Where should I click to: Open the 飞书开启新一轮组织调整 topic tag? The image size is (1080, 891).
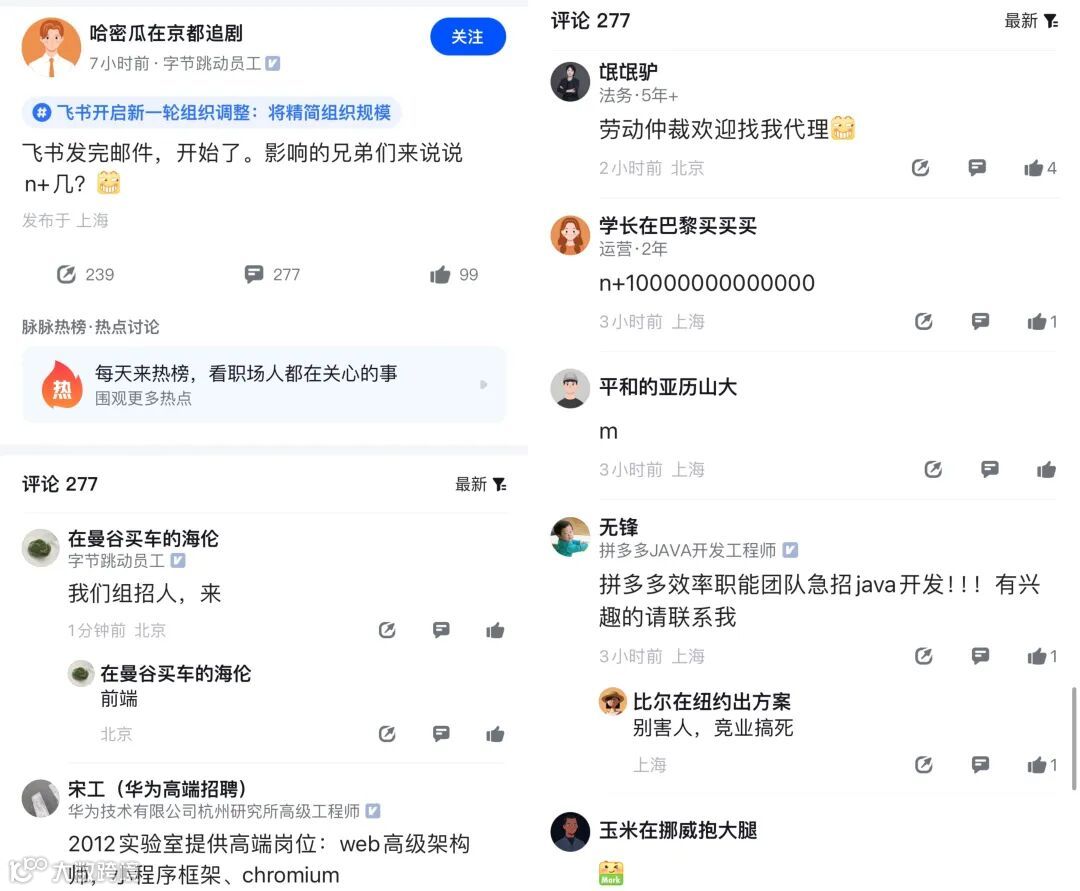coord(211,112)
